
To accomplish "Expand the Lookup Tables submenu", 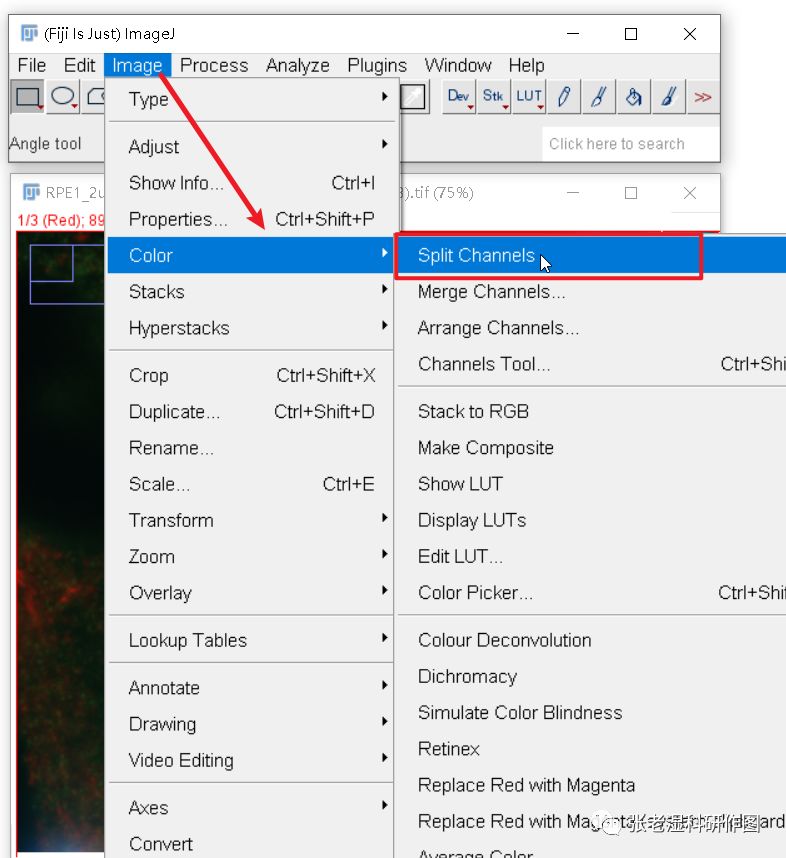I will click(x=251, y=640).
